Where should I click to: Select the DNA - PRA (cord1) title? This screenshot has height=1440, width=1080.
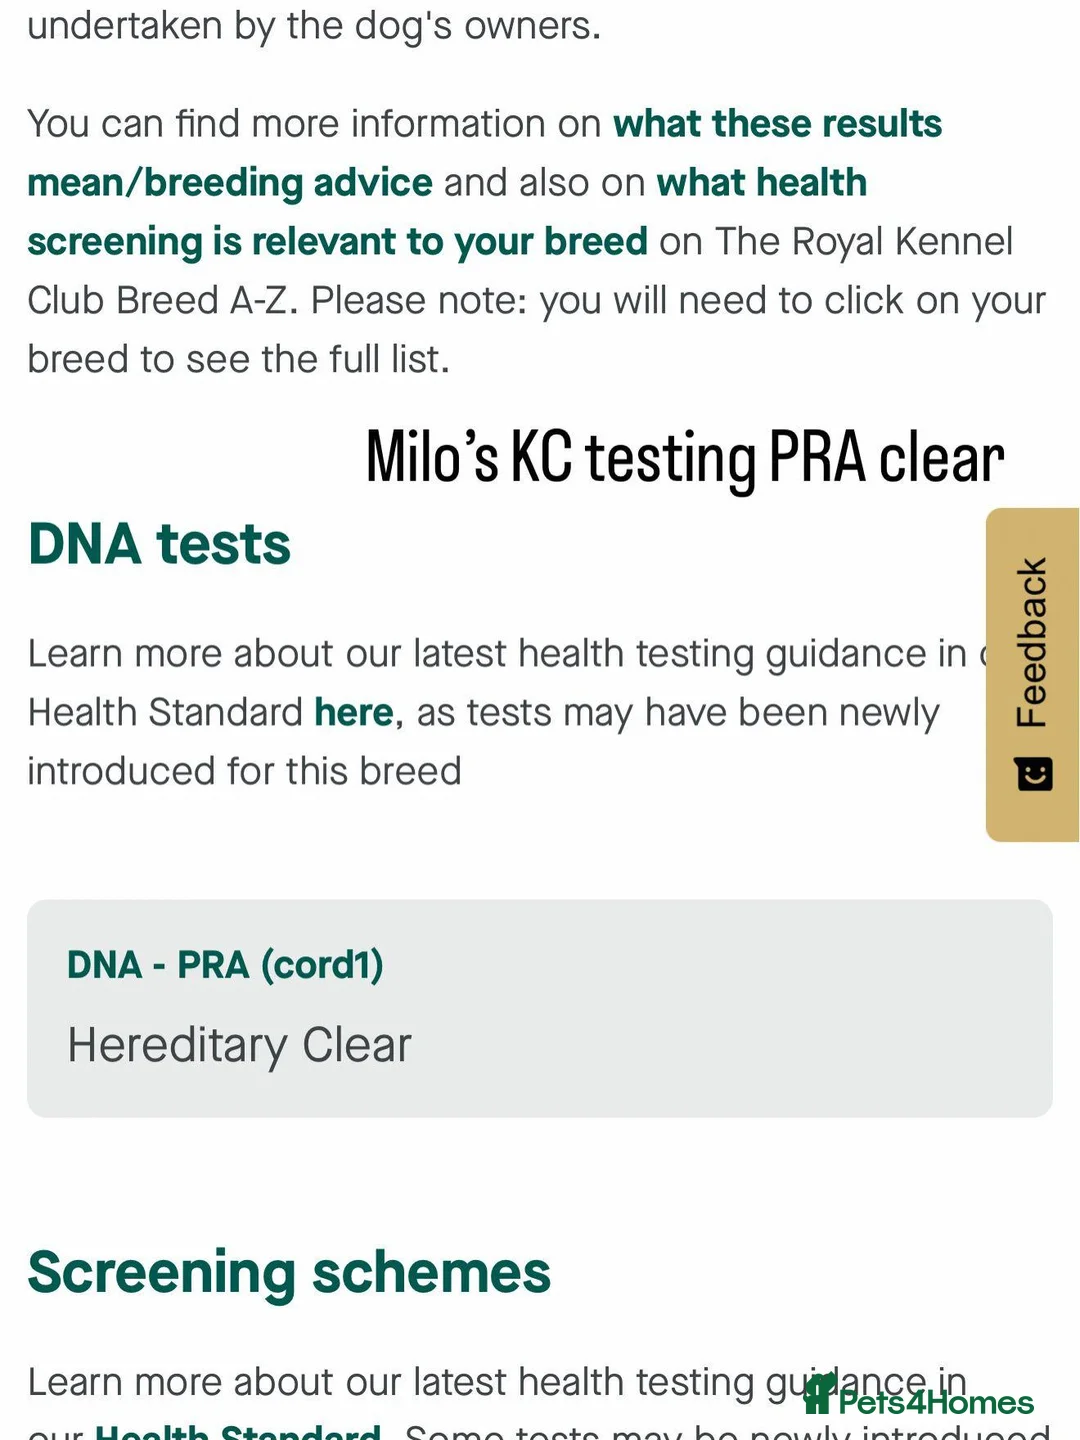pos(225,965)
